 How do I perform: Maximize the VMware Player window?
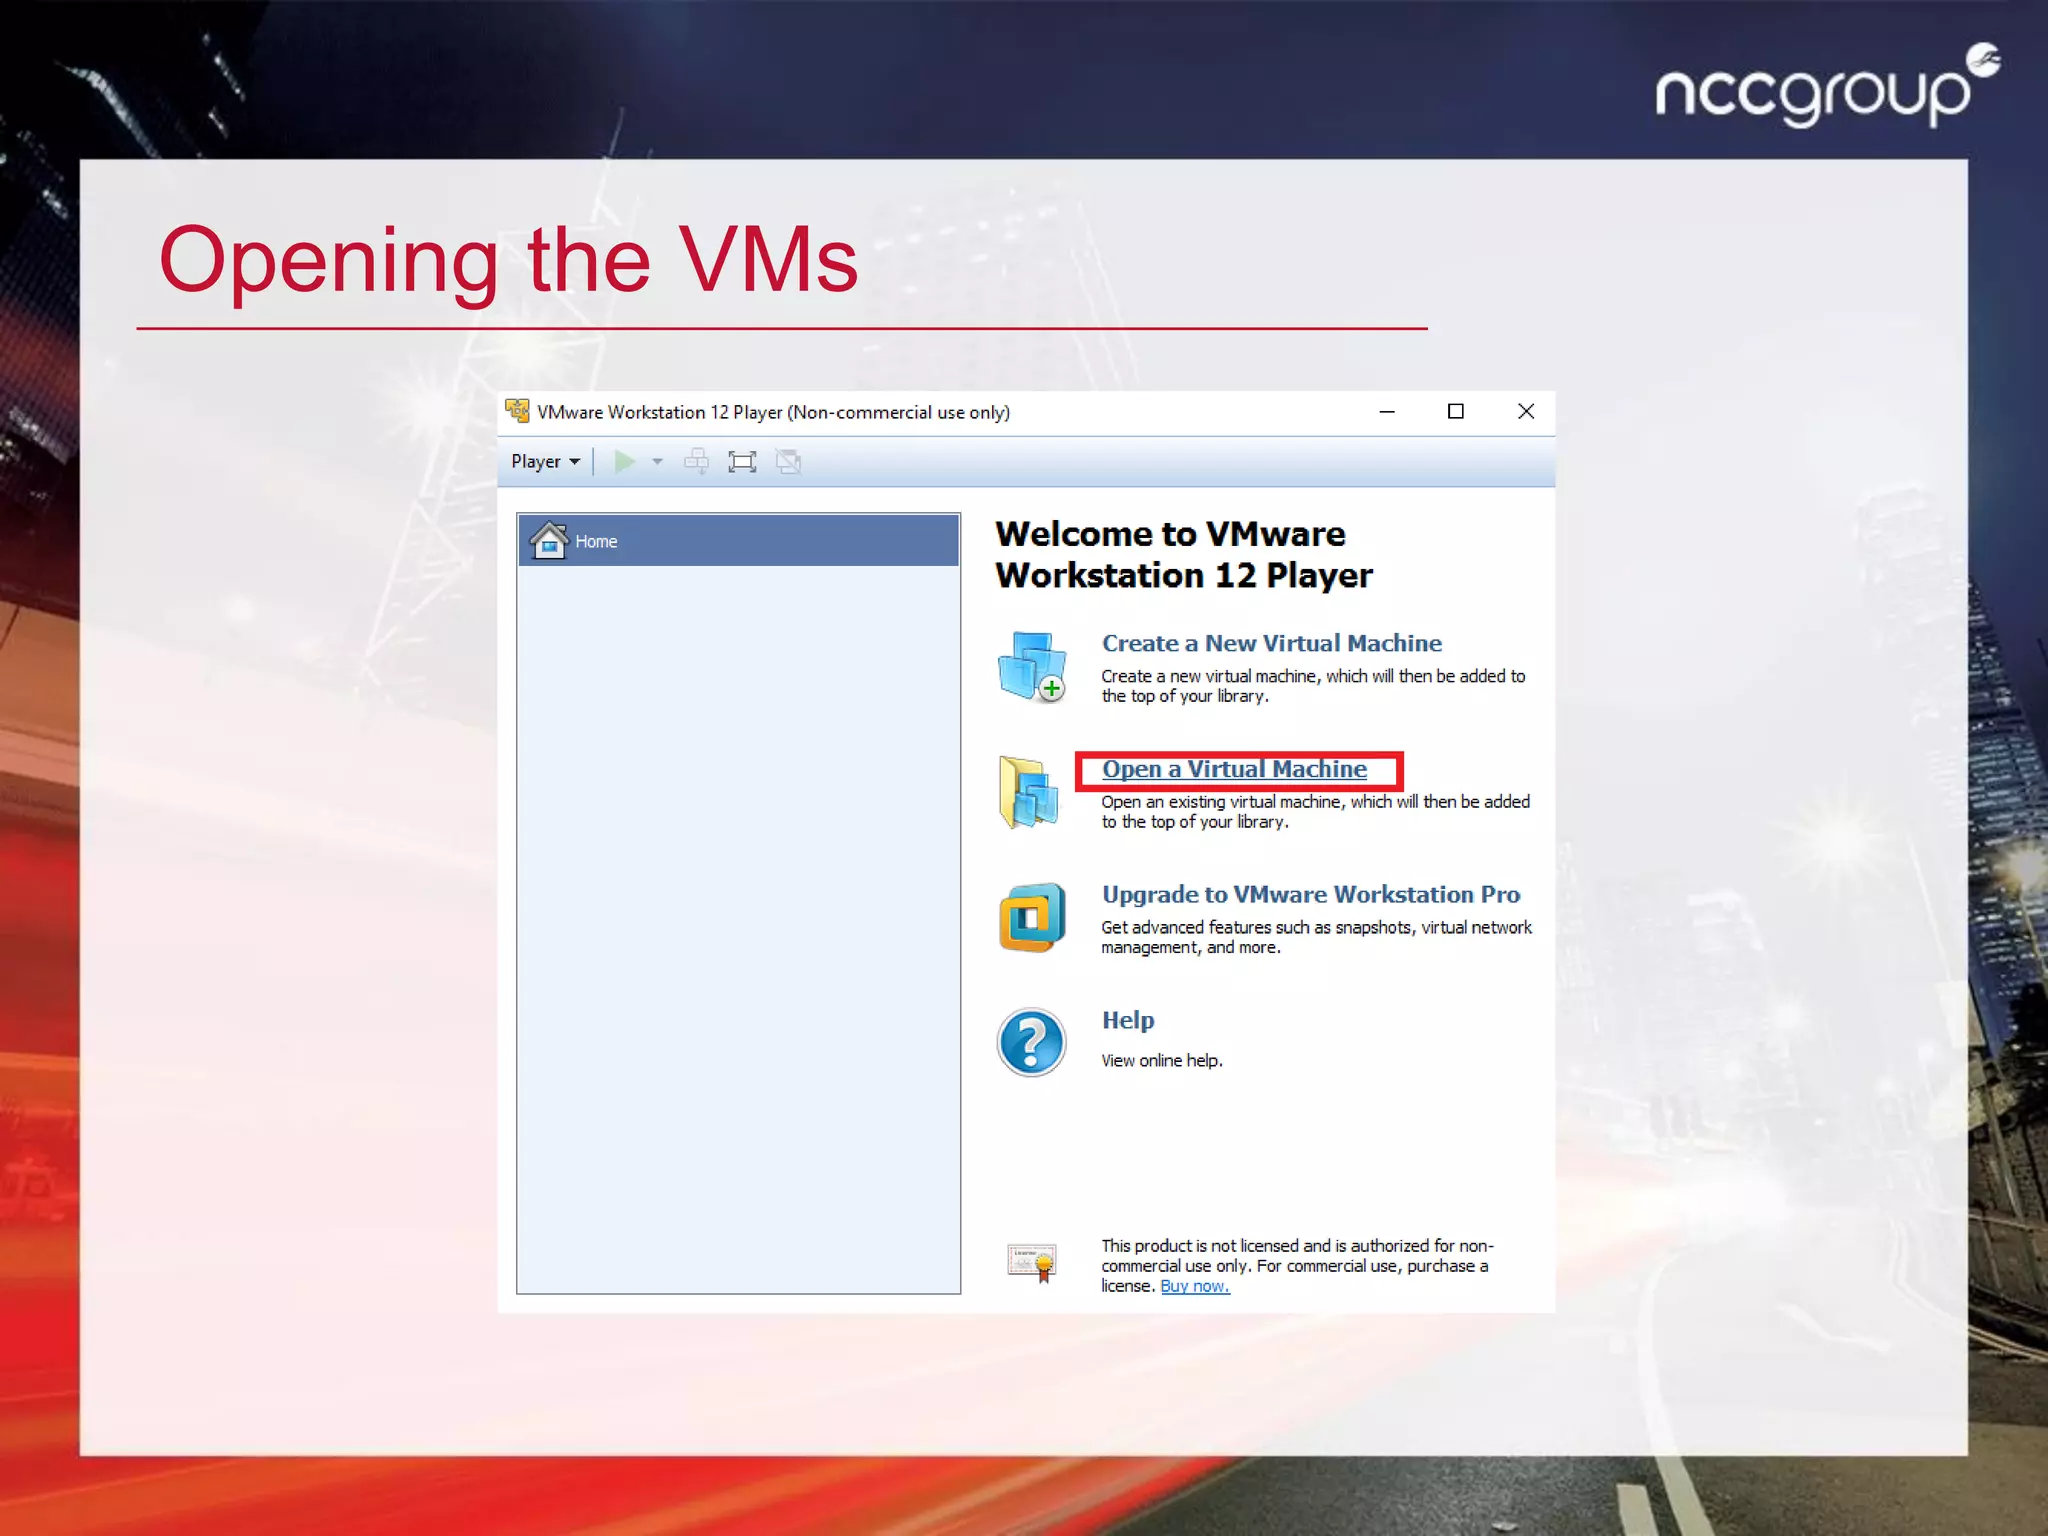(x=1456, y=412)
